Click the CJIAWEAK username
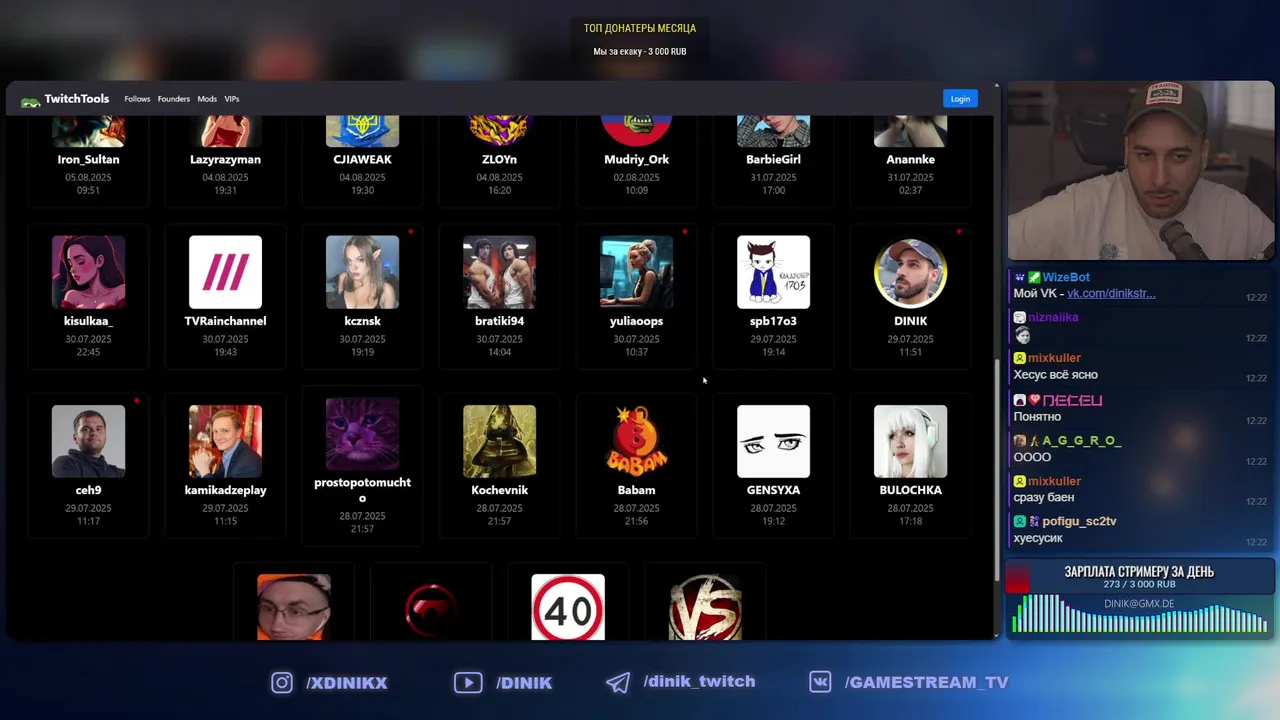1280x720 pixels. (362, 160)
